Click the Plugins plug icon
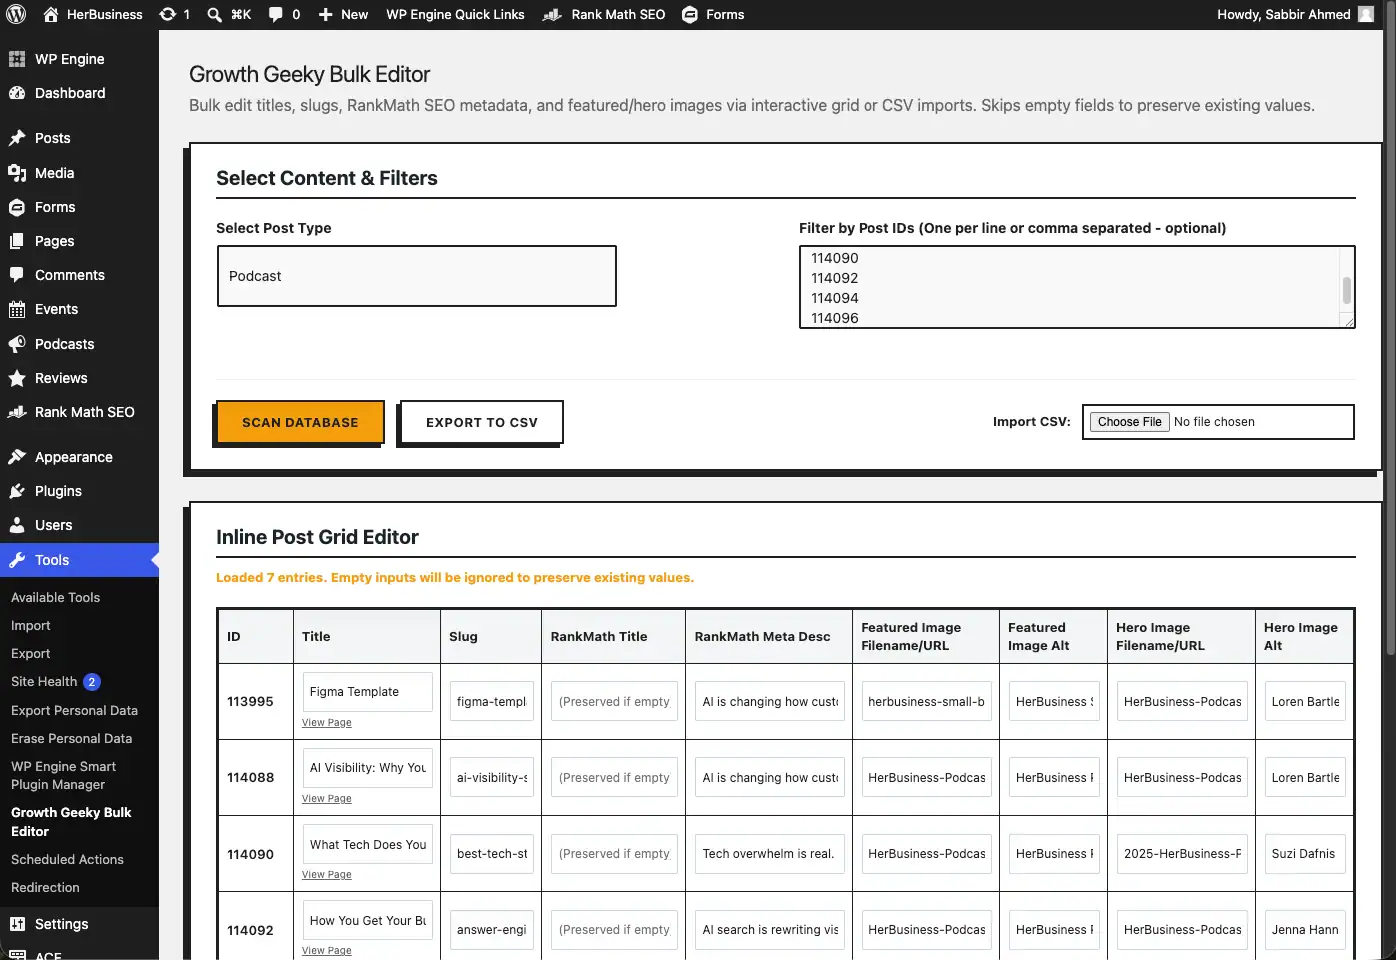 click(x=17, y=491)
